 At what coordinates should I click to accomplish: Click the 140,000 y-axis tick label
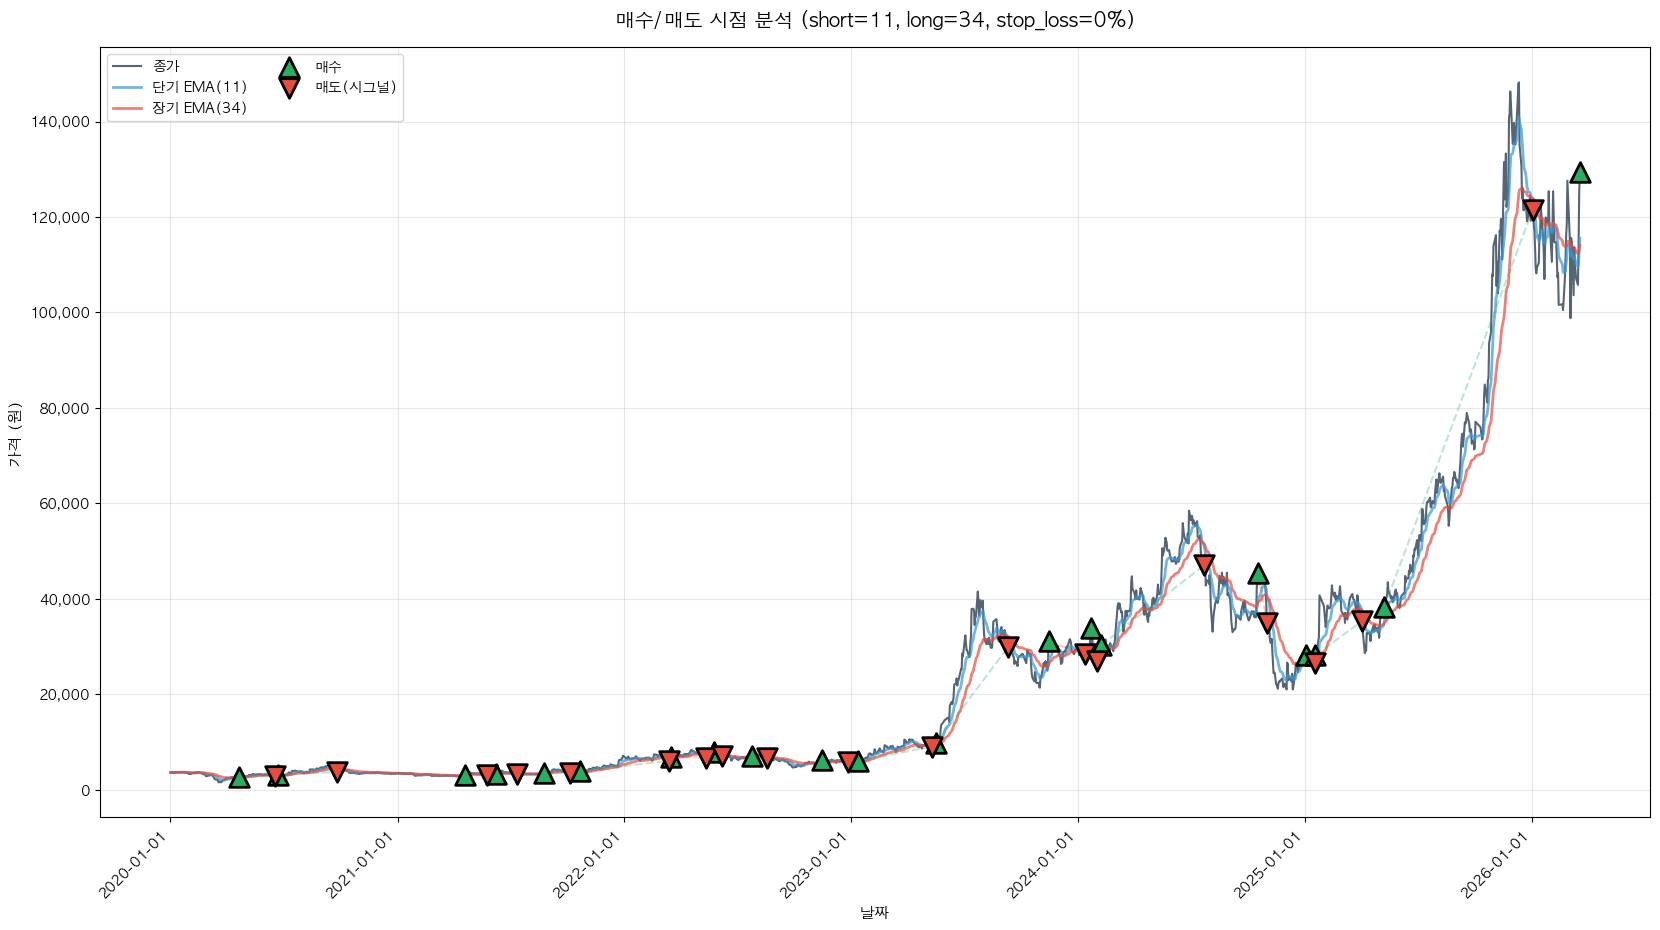click(60, 122)
